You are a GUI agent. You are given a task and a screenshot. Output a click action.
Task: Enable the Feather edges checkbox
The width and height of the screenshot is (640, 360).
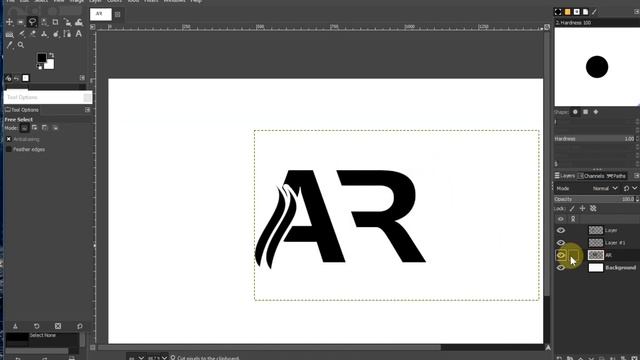point(9,149)
